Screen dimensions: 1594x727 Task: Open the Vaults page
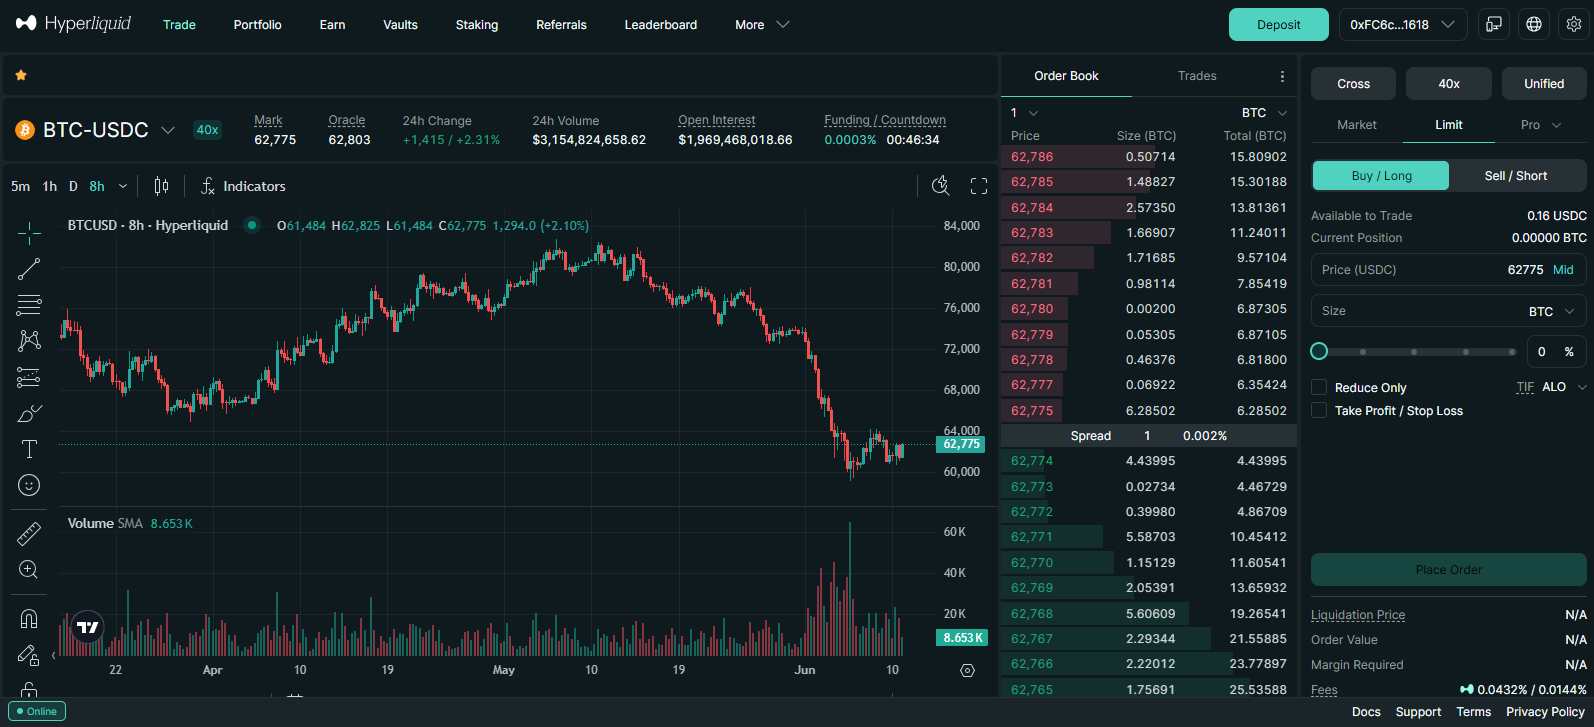coord(400,24)
